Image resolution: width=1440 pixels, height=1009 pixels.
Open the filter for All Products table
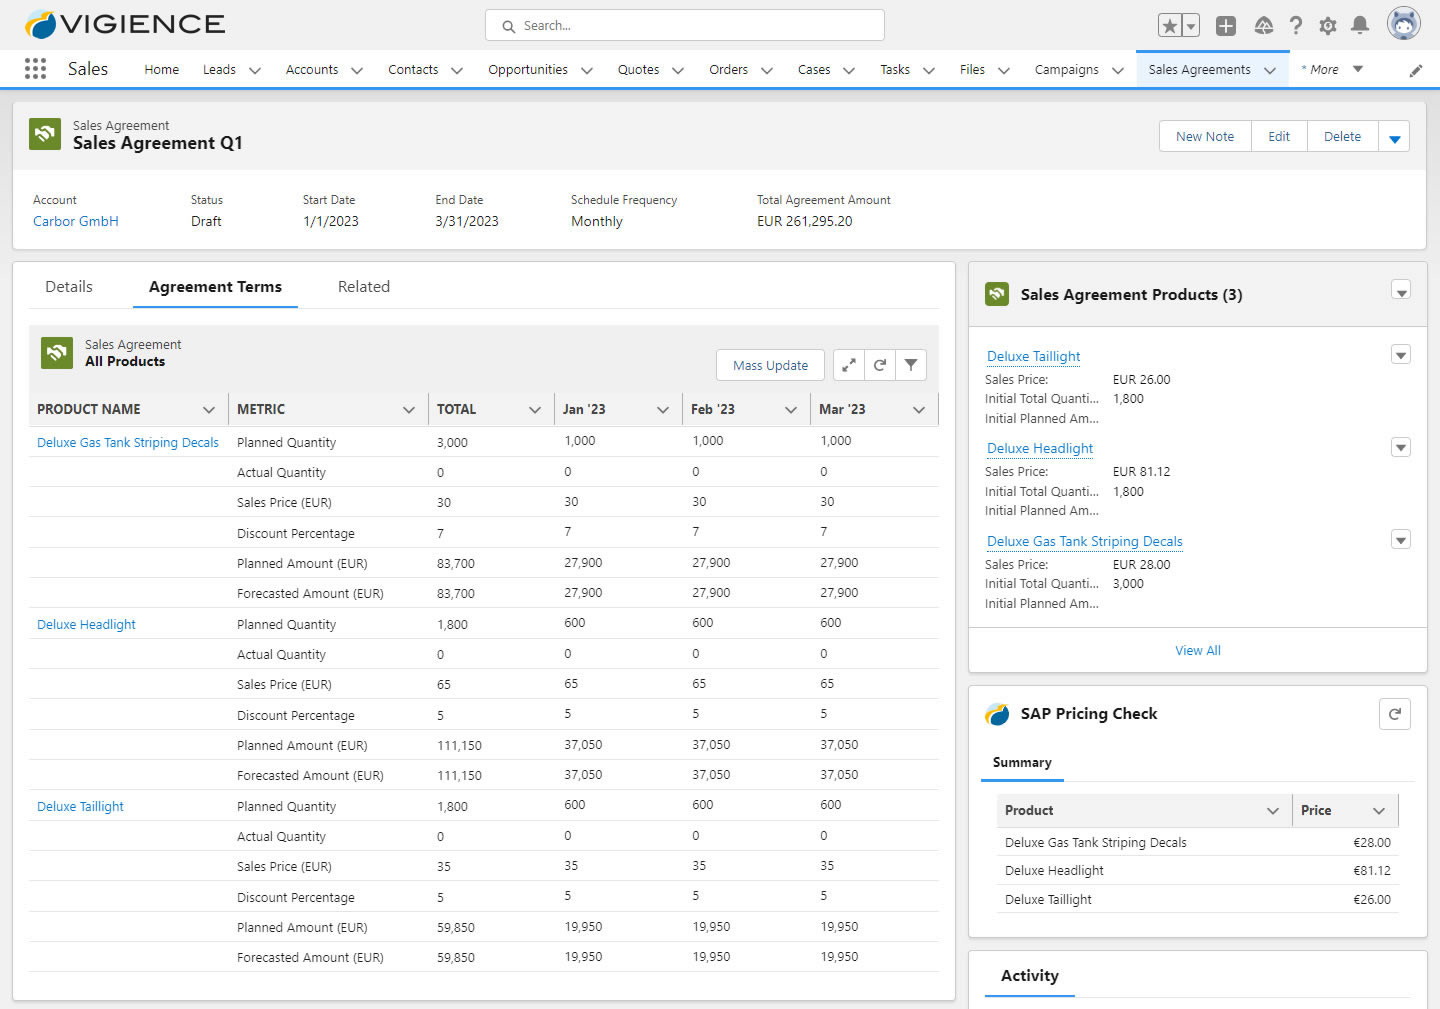click(911, 365)
